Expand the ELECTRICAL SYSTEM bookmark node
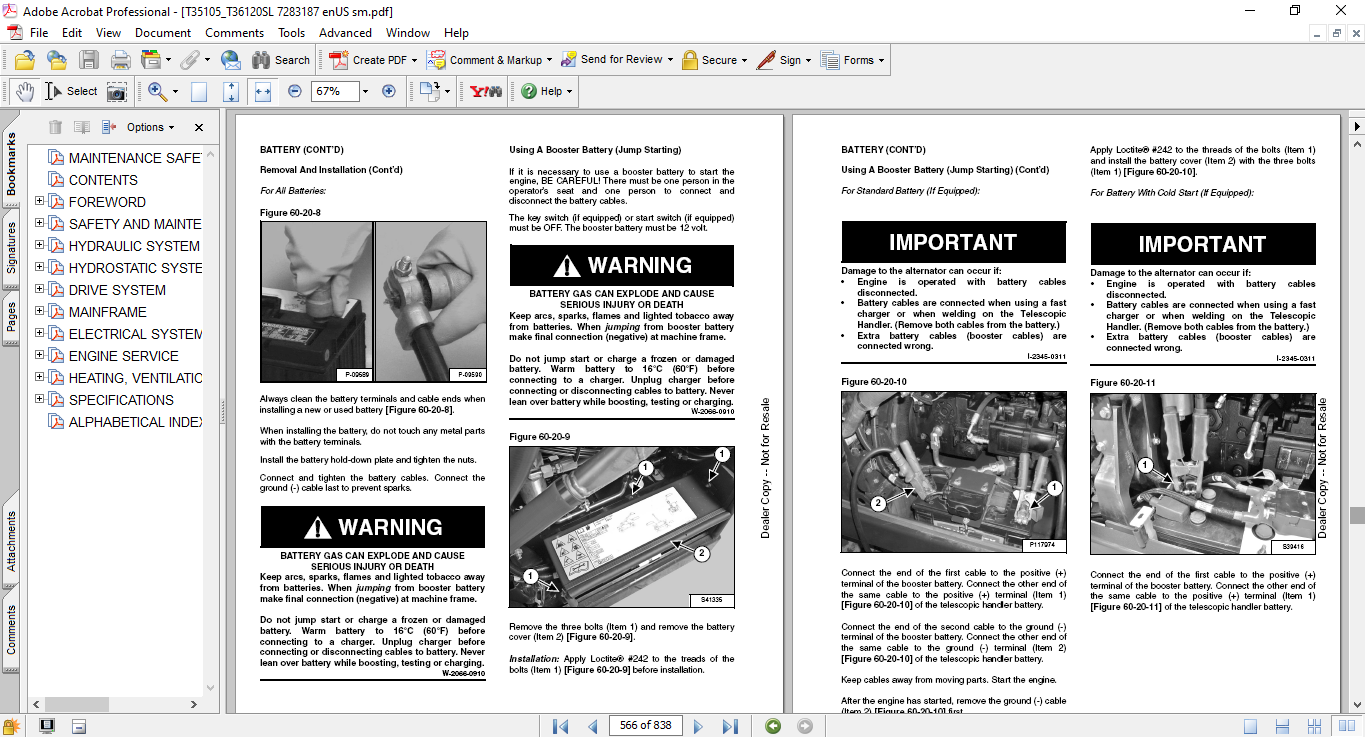 click(39, 333)
